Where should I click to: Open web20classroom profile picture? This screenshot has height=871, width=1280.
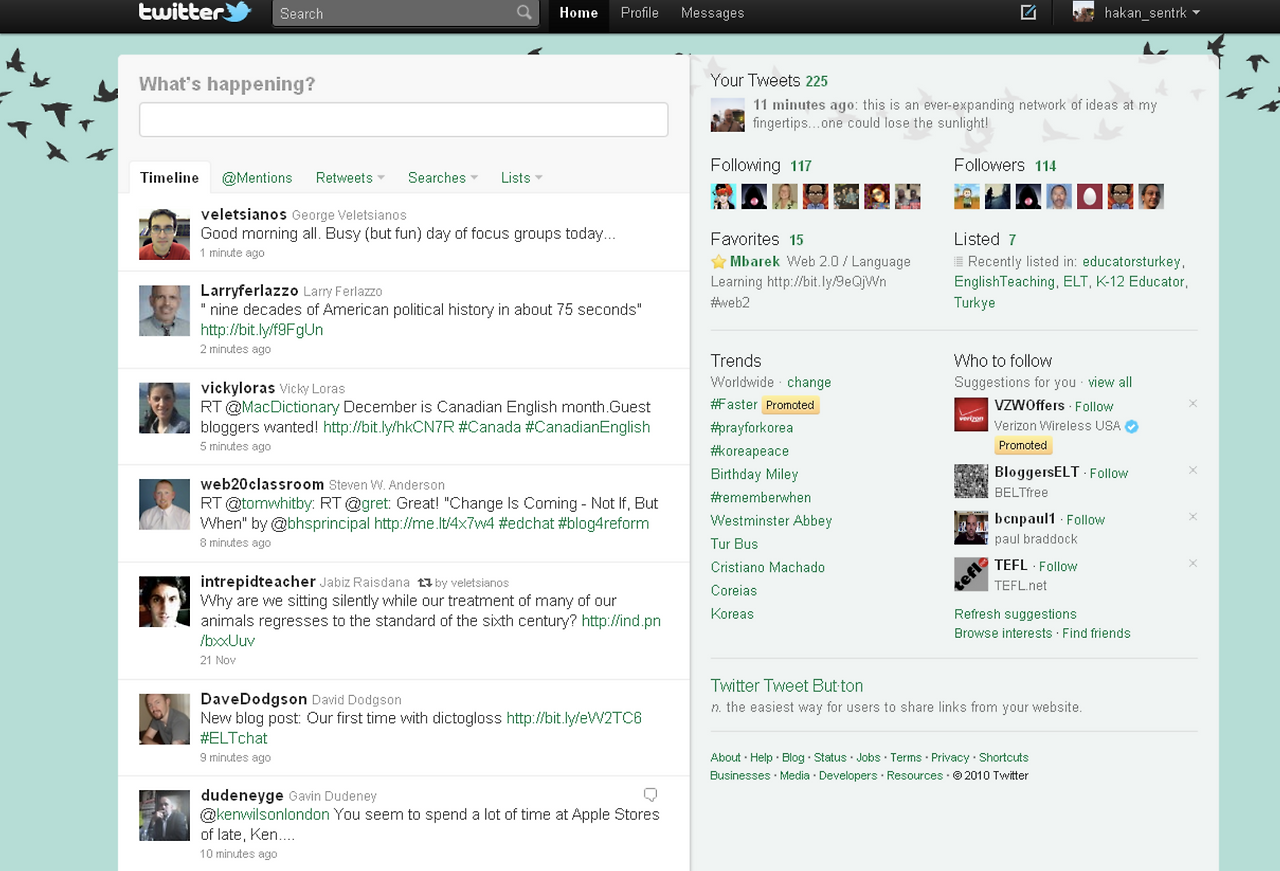click(x=164, y=504)
